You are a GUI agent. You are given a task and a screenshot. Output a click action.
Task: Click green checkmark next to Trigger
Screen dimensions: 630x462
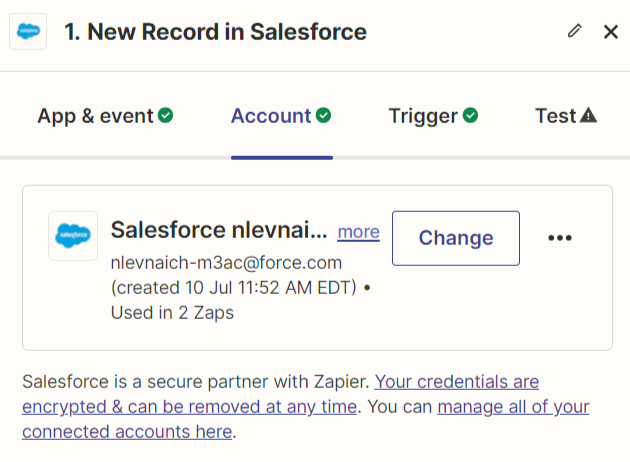point(470,115)
